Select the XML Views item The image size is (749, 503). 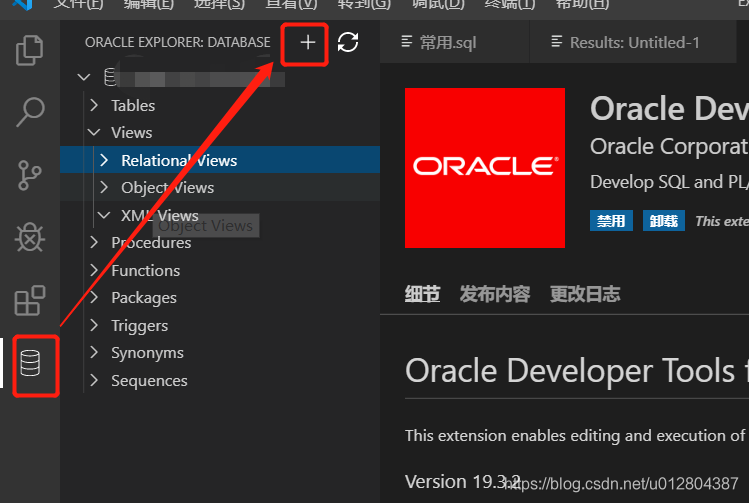pos(160,215)
